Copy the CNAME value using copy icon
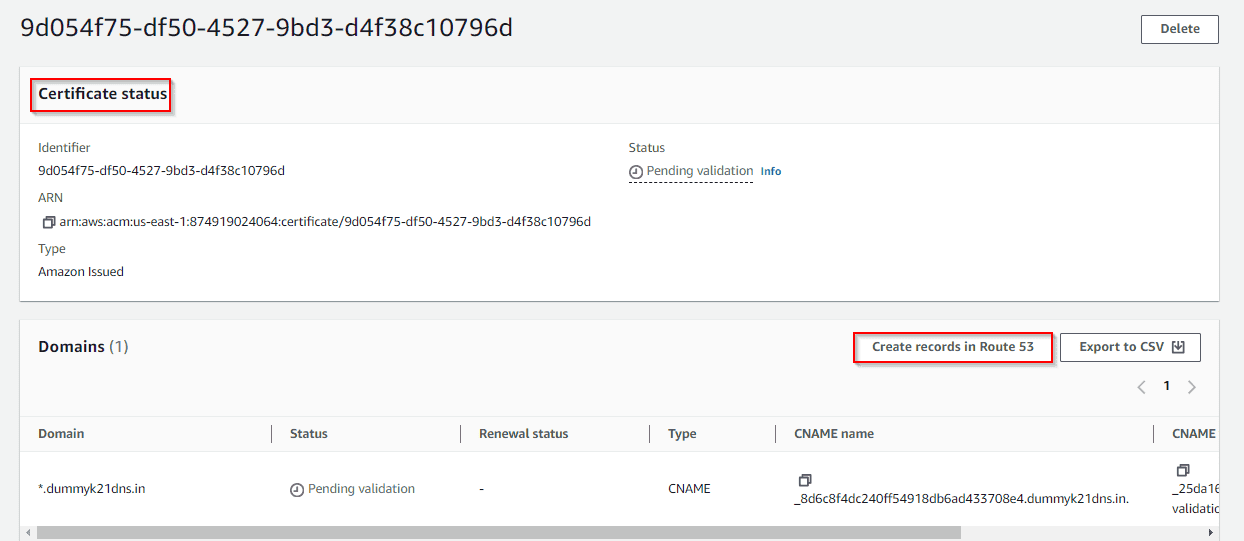Image resolution: width=1244 pixels, height=541 pixels. [x=1183, y=470]
